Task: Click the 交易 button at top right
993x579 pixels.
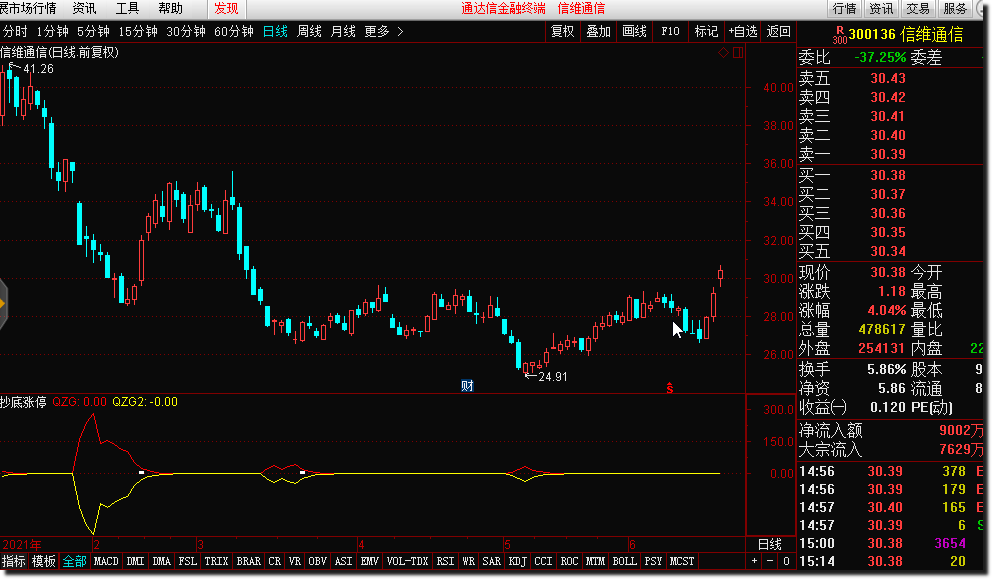Action: point(918,8)
